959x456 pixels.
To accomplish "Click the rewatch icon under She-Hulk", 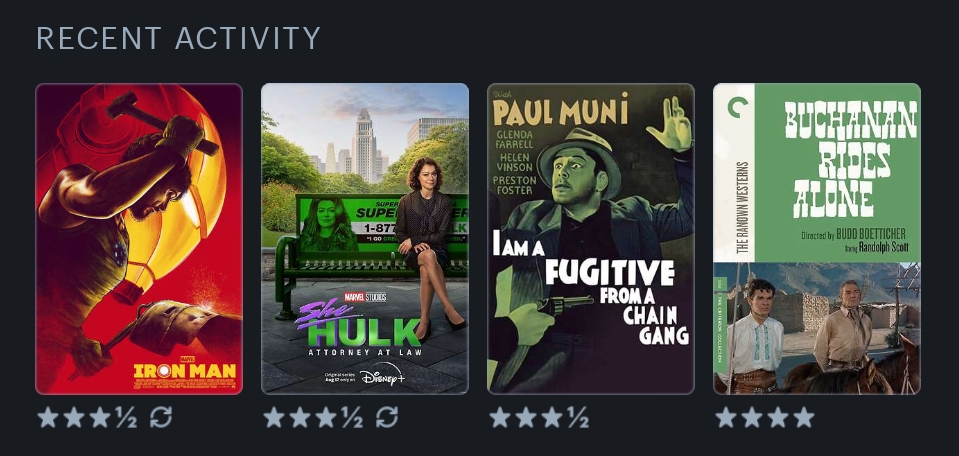I will click(387, 417).
